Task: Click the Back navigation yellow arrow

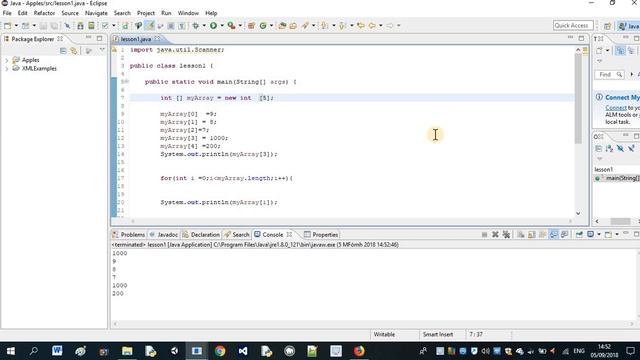Action: click(x=372, y=26)
